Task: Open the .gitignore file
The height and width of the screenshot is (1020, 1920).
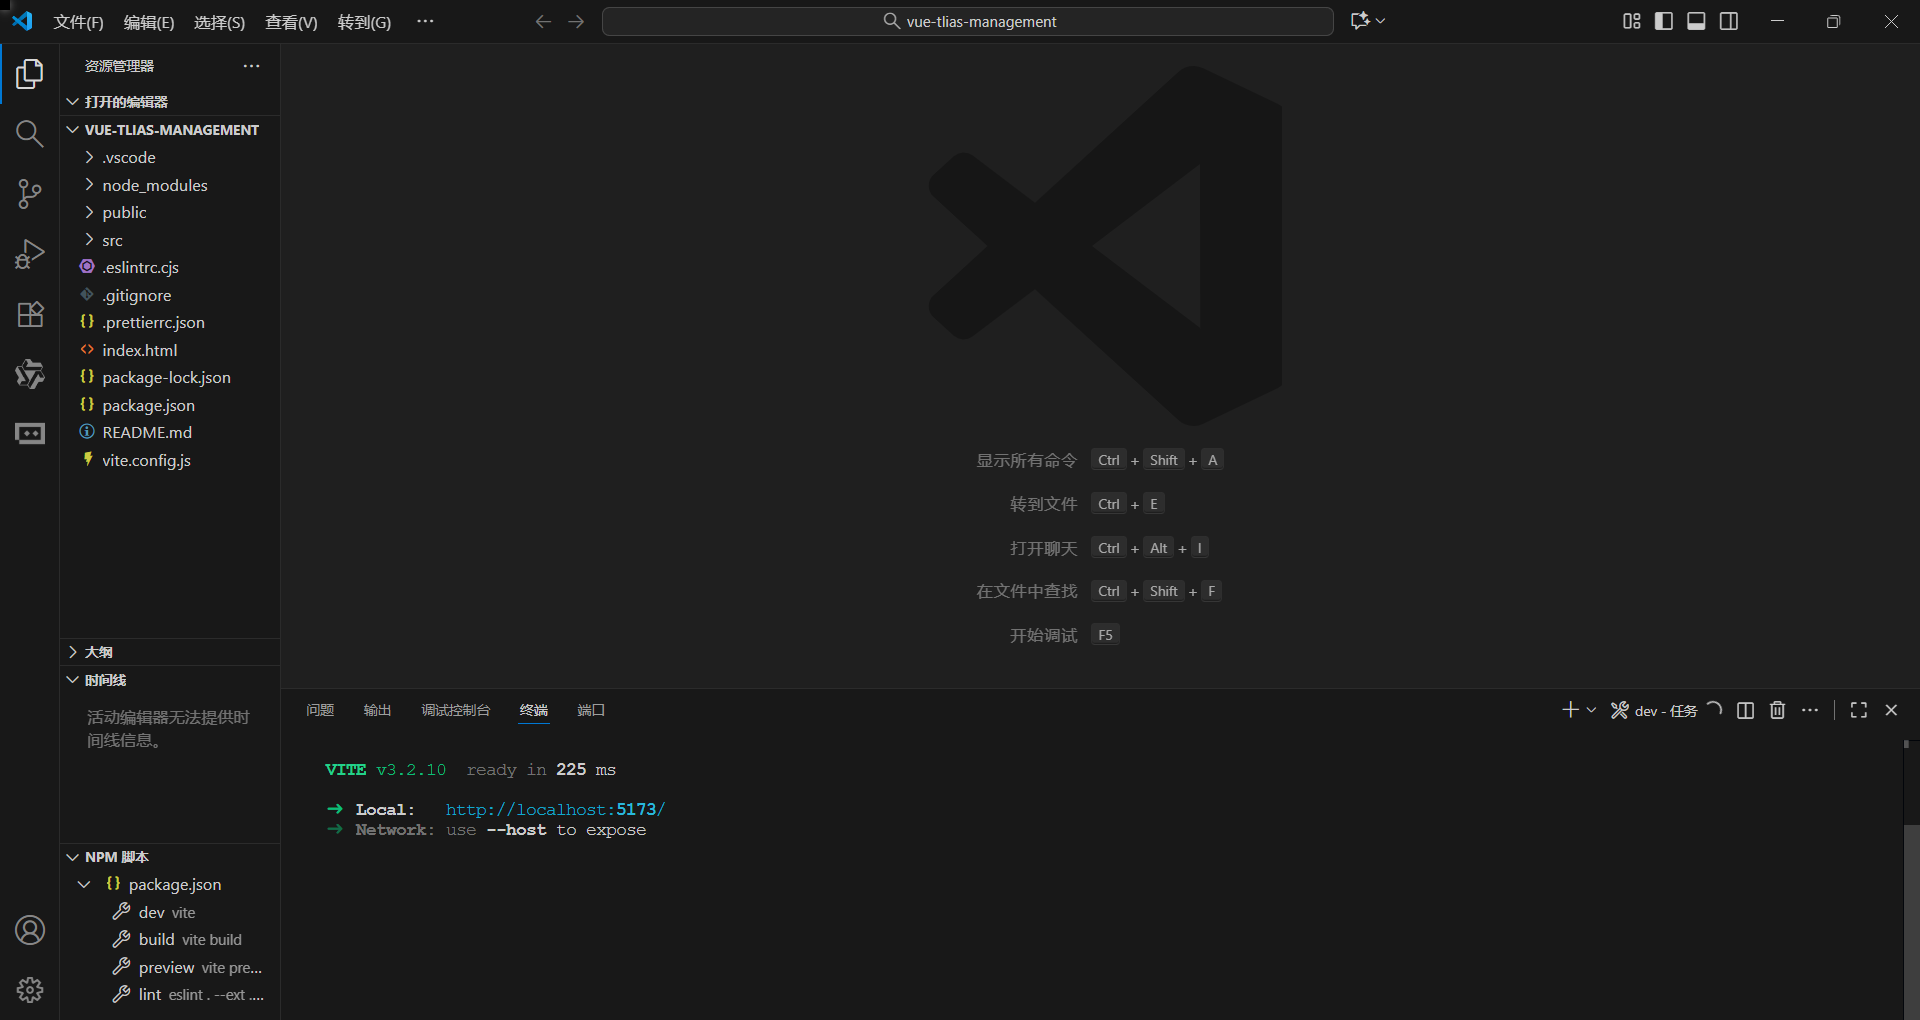Action: pyautogui.click(x=171, y=295)
